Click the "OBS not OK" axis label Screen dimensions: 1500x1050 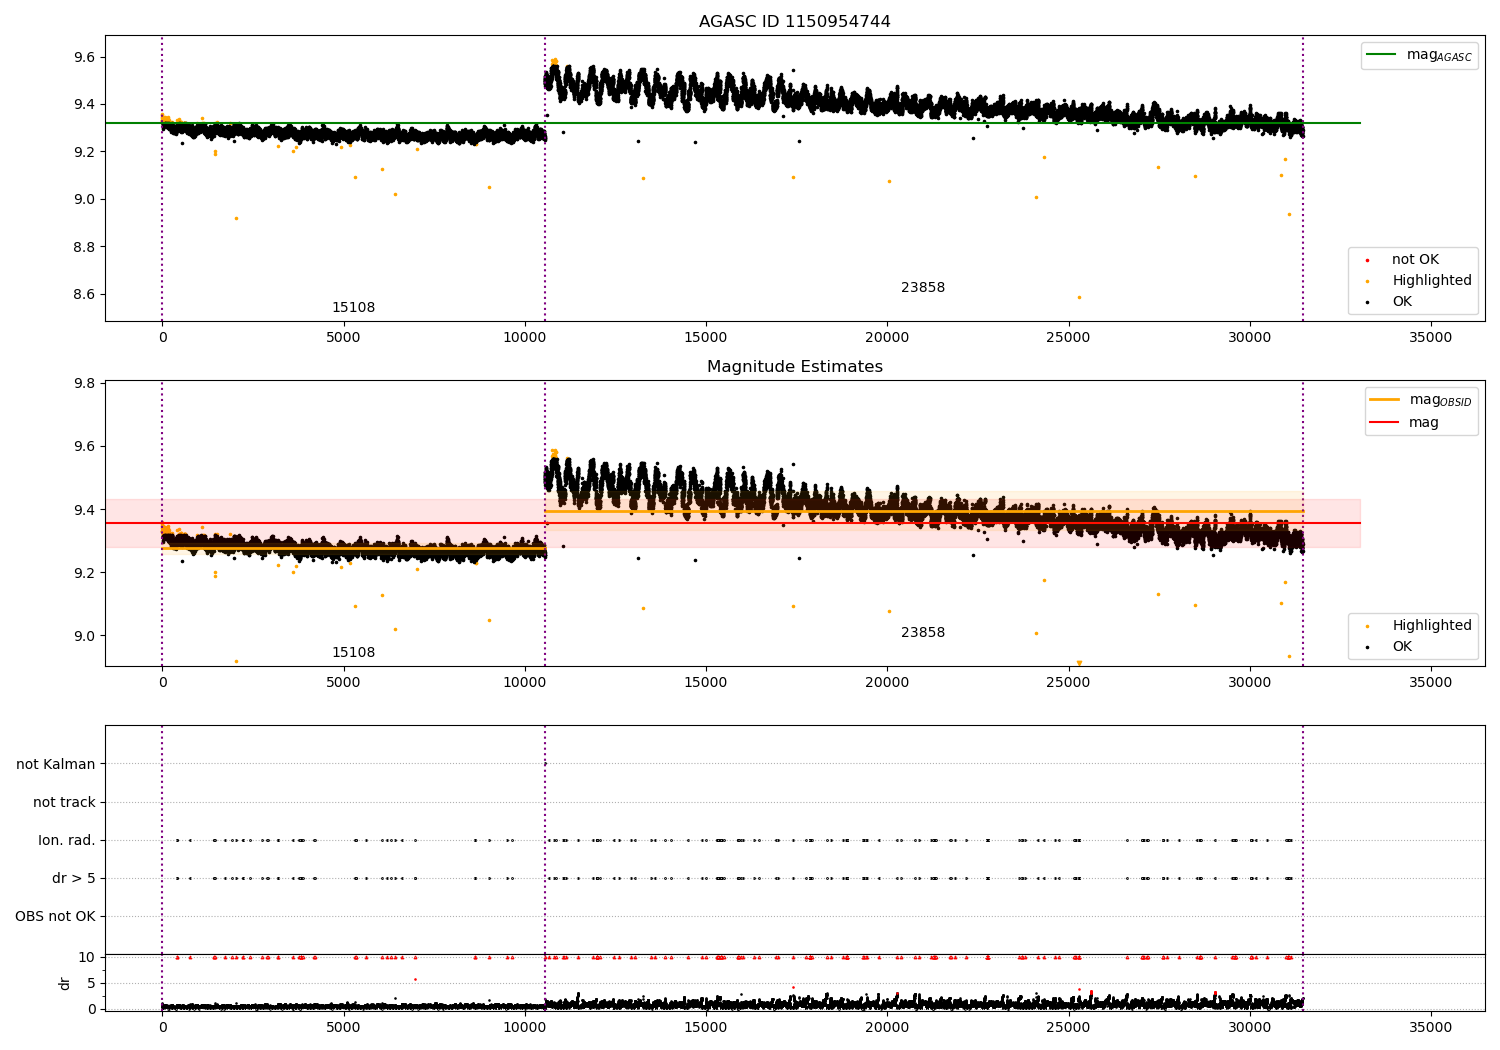pos(55,917)
